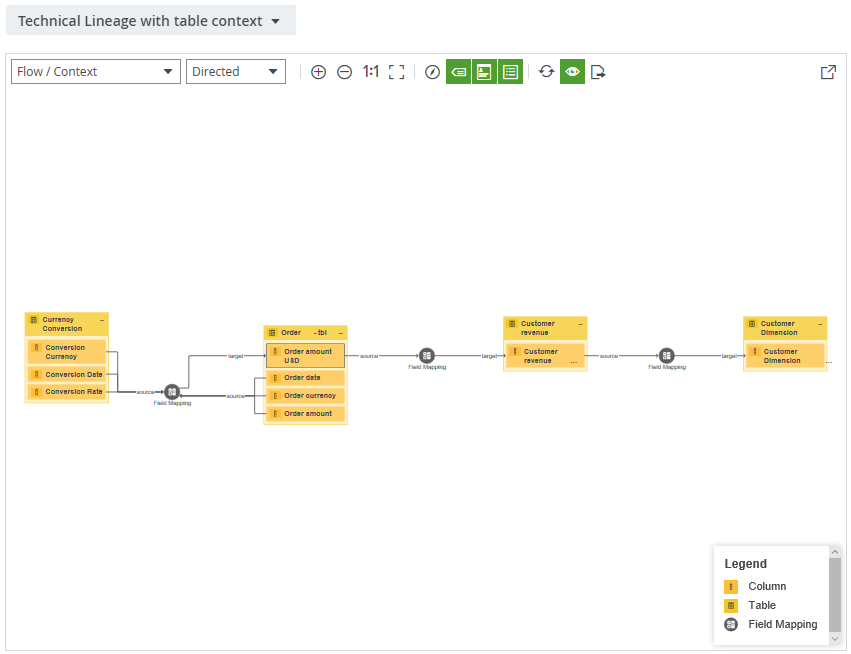Toggle the green eye visibility button
851x654 pixels.
coord(572,72)
